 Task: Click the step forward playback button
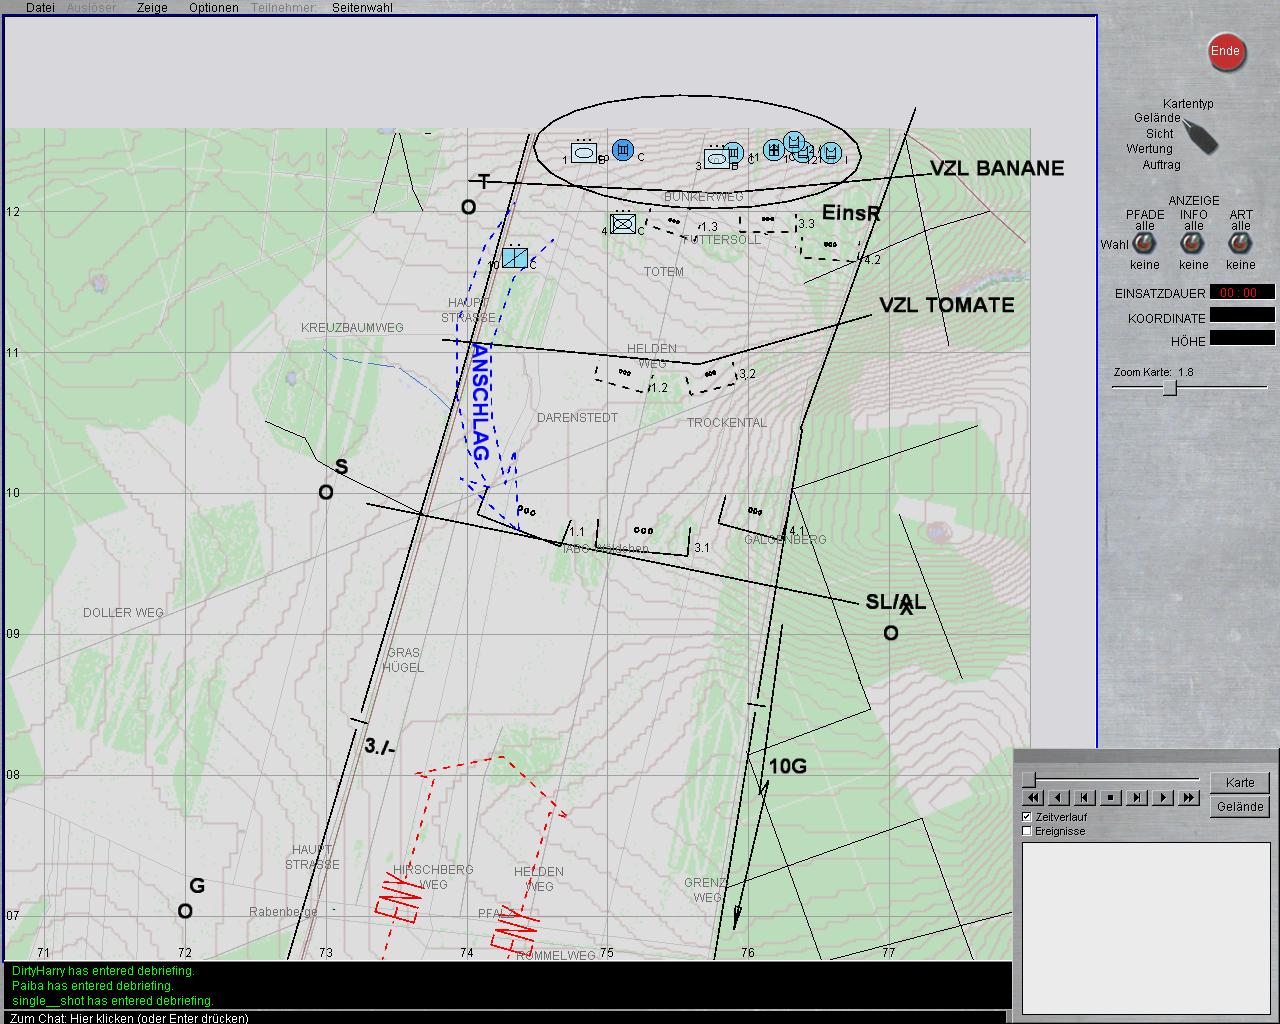(x=1136, y=798)
